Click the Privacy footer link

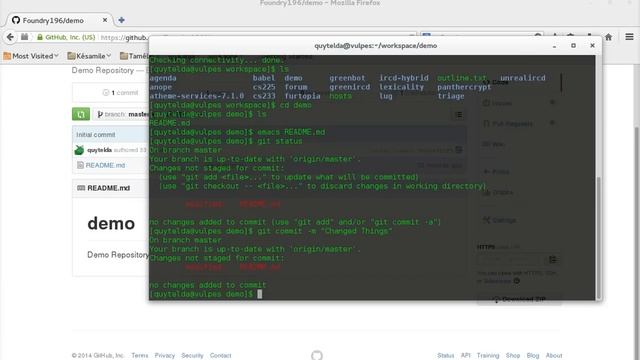point(164,356)
